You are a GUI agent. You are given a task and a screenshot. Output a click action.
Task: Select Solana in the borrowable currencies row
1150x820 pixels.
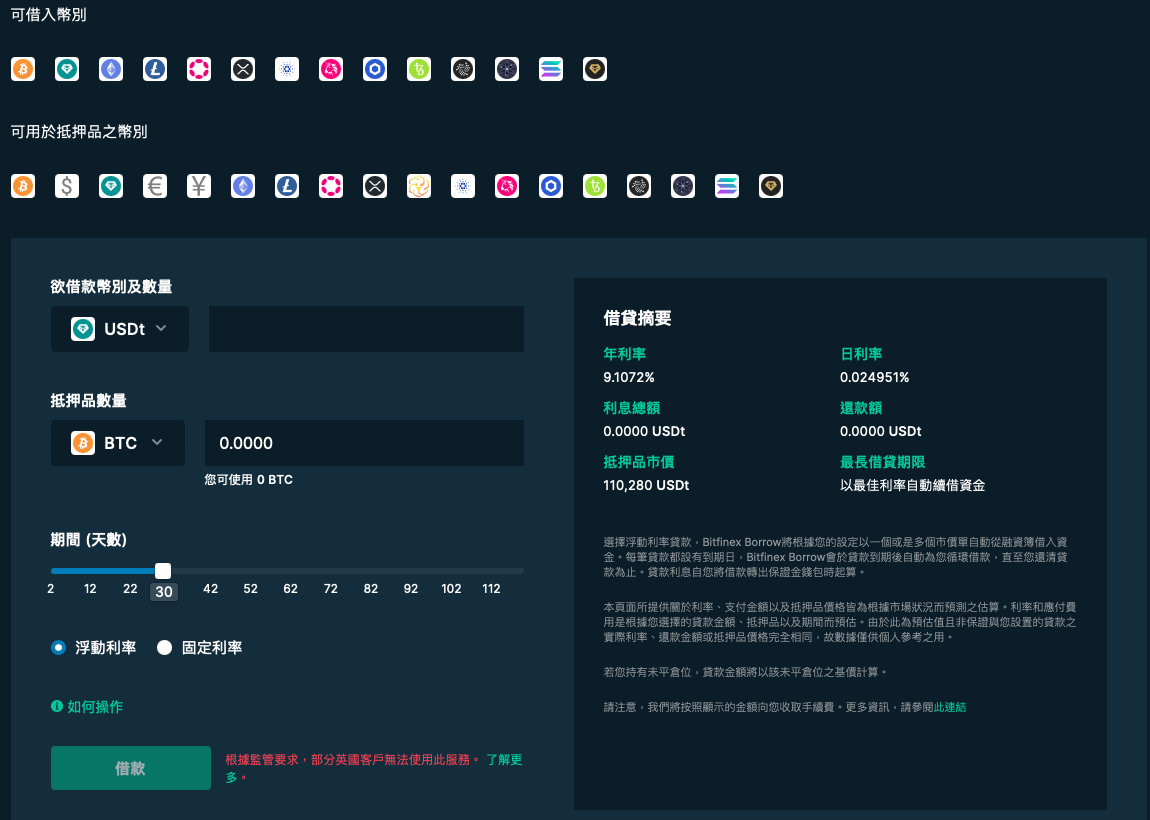coord(551,69)
